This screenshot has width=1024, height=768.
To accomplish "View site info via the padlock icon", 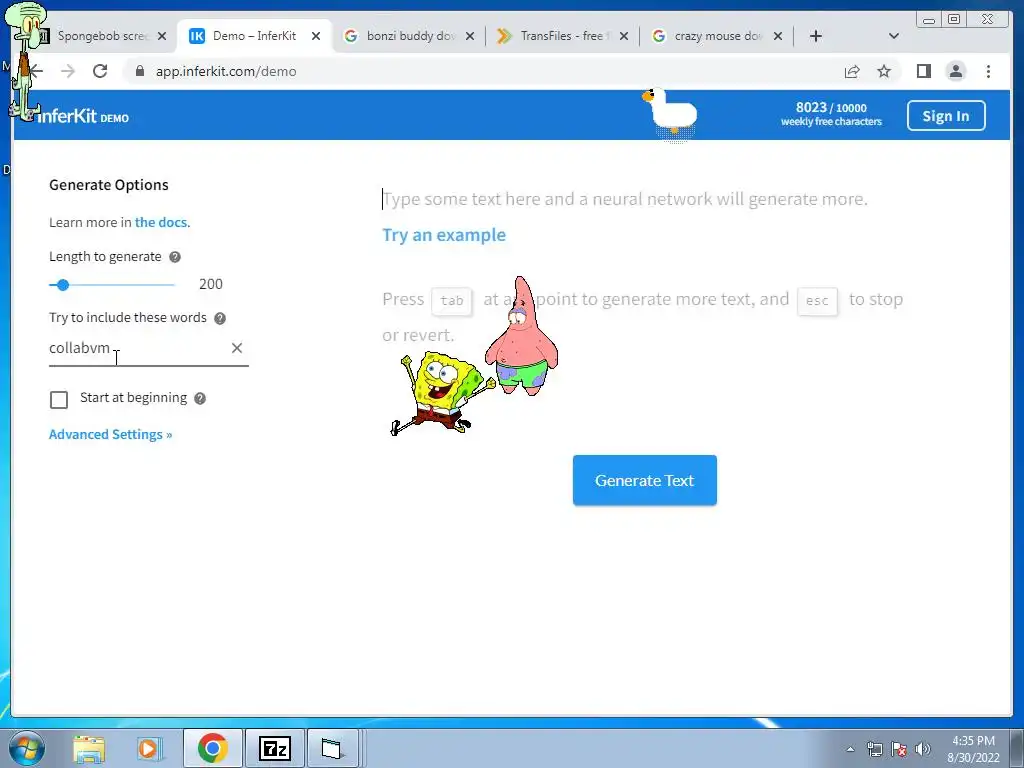I will (140, 71).
